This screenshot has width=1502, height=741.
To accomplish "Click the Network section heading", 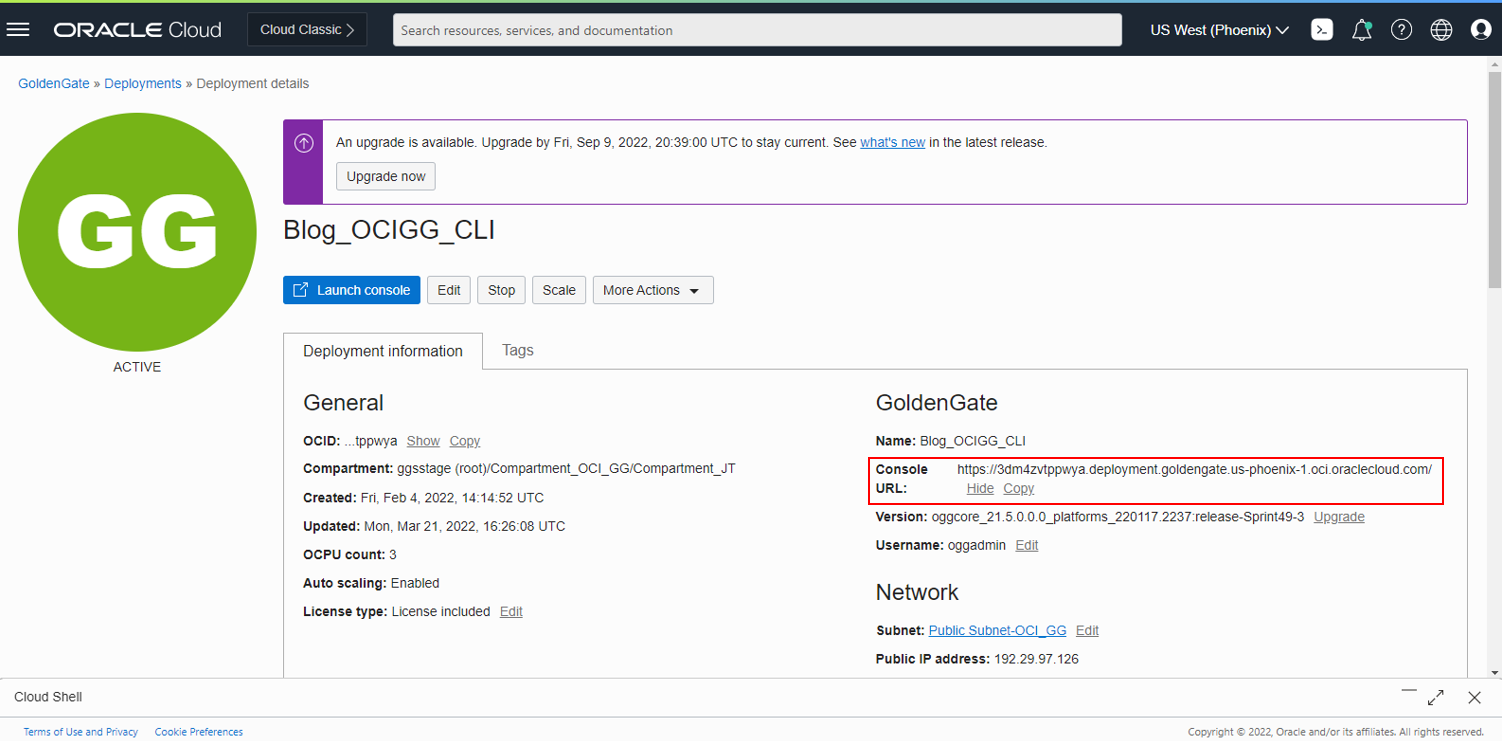I will click(917, 592).
